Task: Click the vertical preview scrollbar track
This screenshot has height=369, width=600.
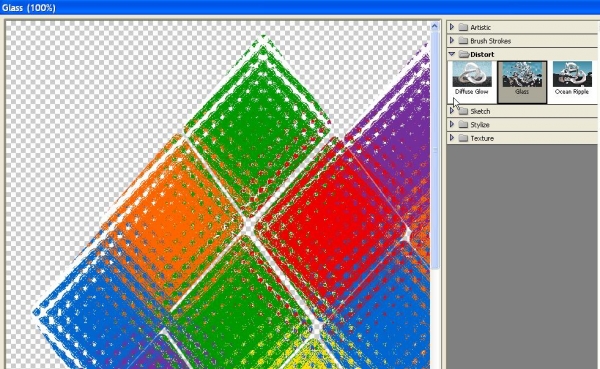Action: (x=434, y=199)
